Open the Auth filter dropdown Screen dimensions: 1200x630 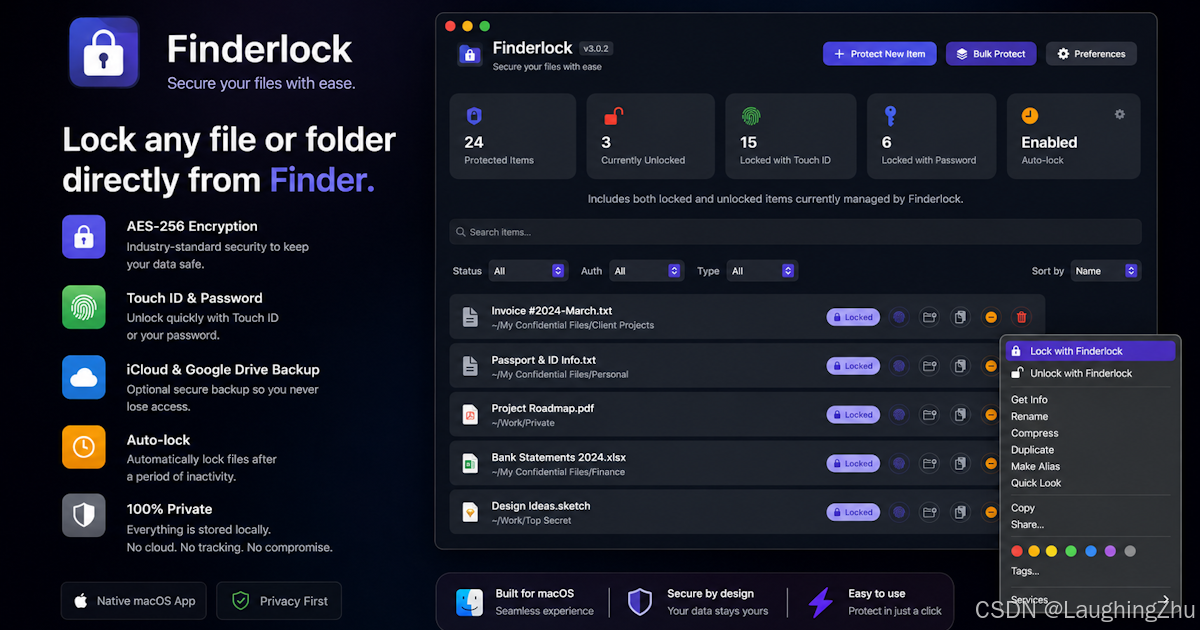coord(646,271)
